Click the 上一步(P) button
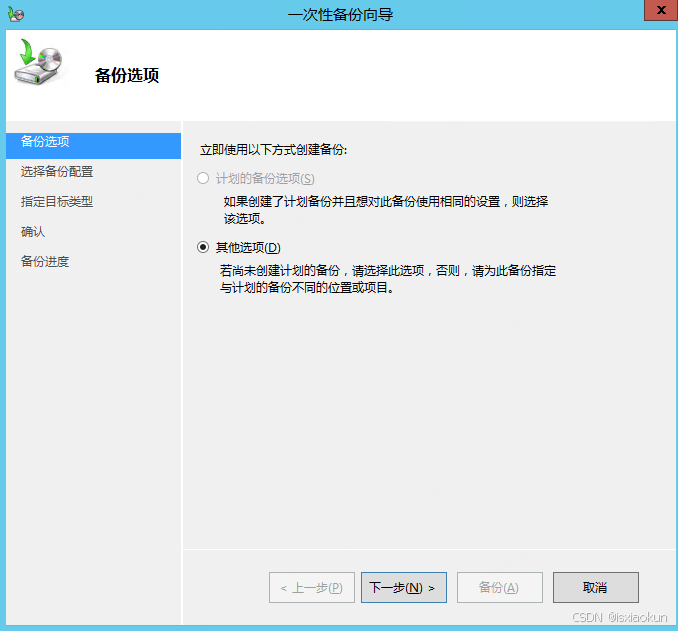The image size is (678, 631). tap(312, 588)
